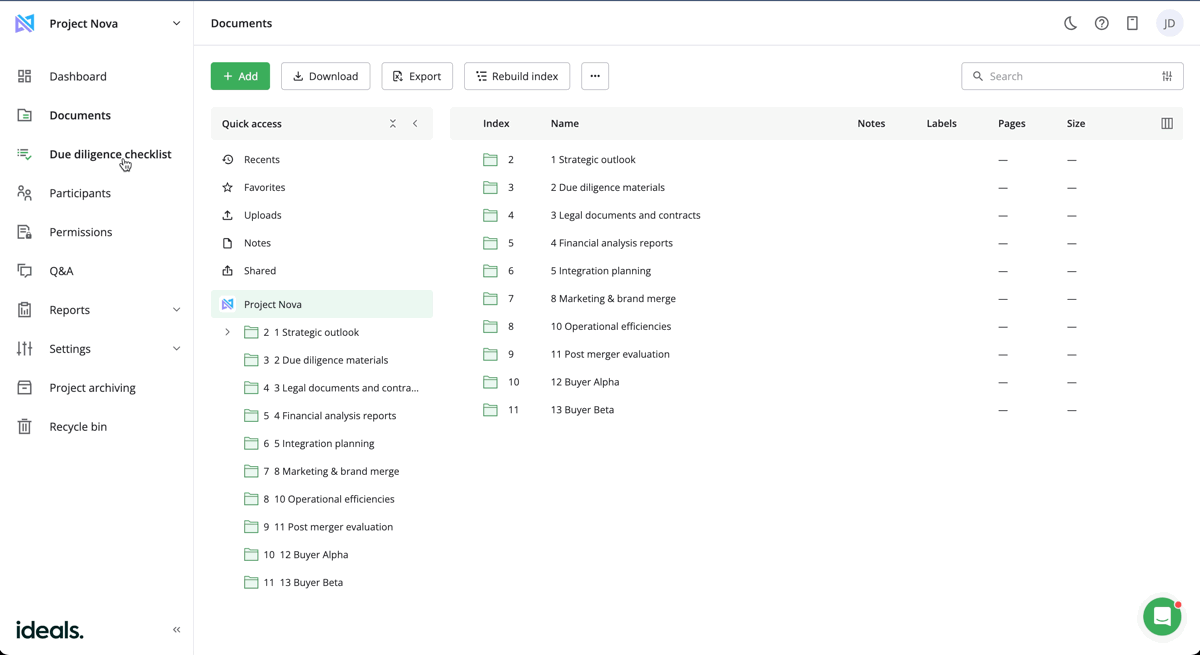Expand the Project Nova project dropdown

point(176,23)
